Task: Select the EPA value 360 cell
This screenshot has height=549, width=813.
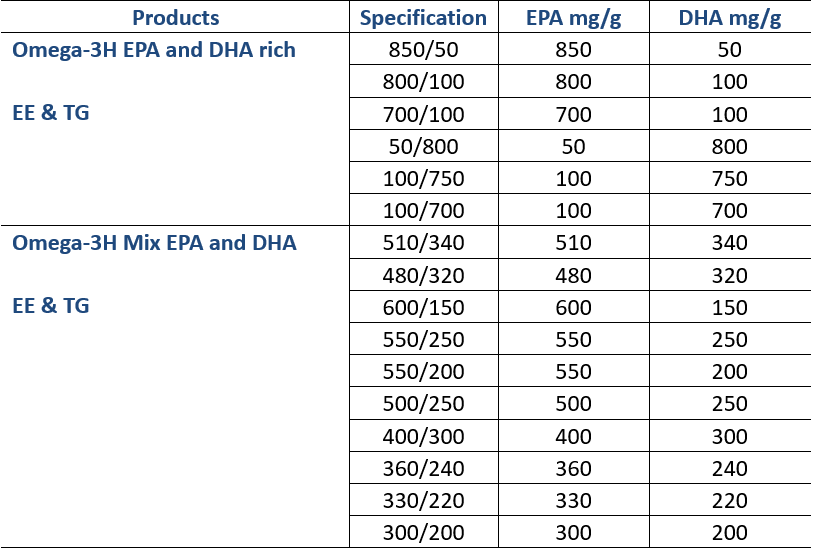Action: click(x=573, y=468)
